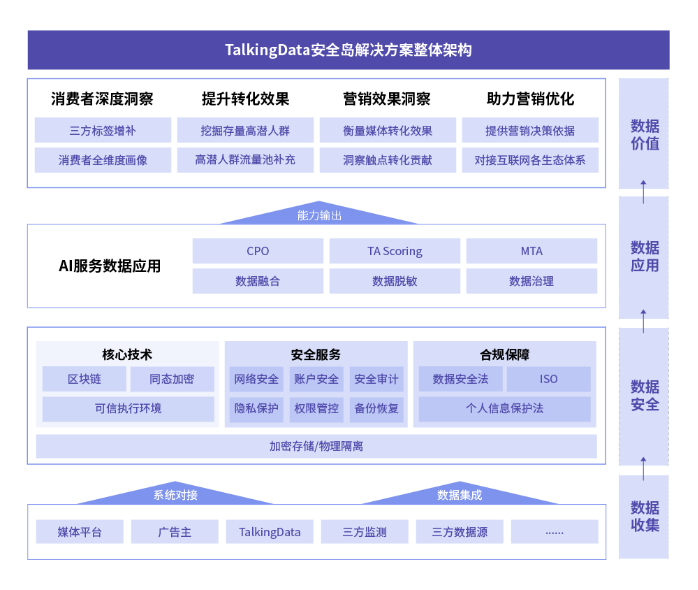Click the TalkingData source box
This screenshot has width=698, height=590.
270,532
